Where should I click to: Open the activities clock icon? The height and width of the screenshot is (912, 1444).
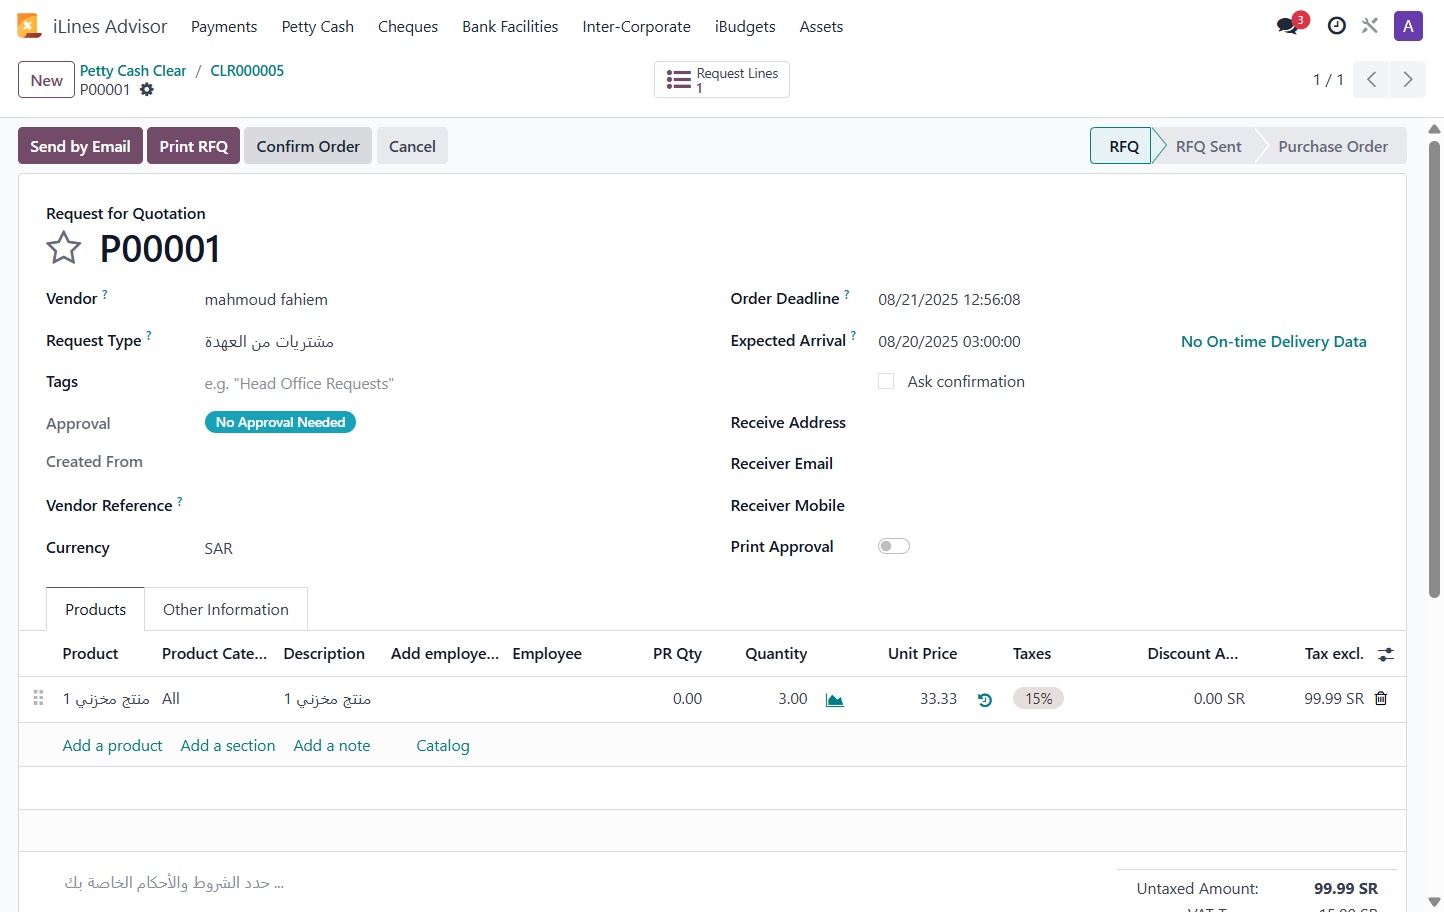[1336, 26]
